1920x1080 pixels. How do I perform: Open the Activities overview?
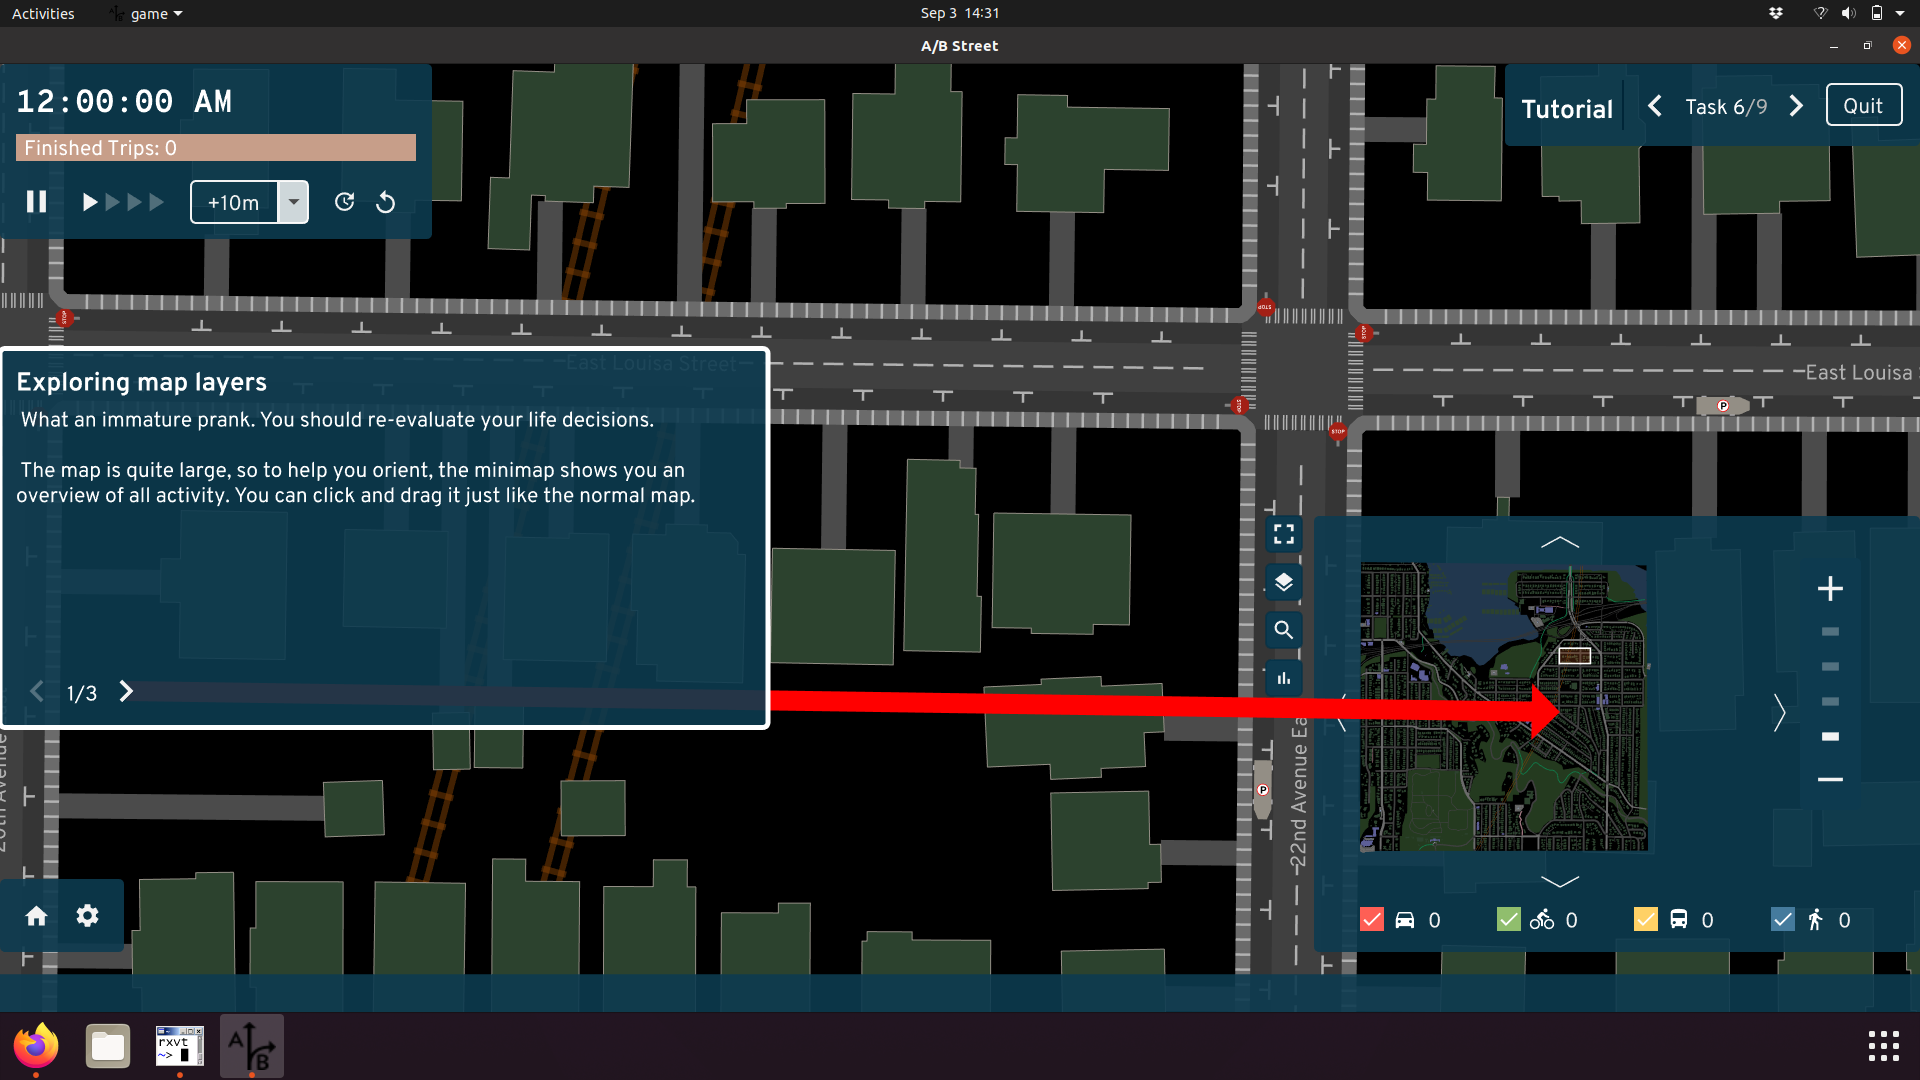tap(43, 13)
